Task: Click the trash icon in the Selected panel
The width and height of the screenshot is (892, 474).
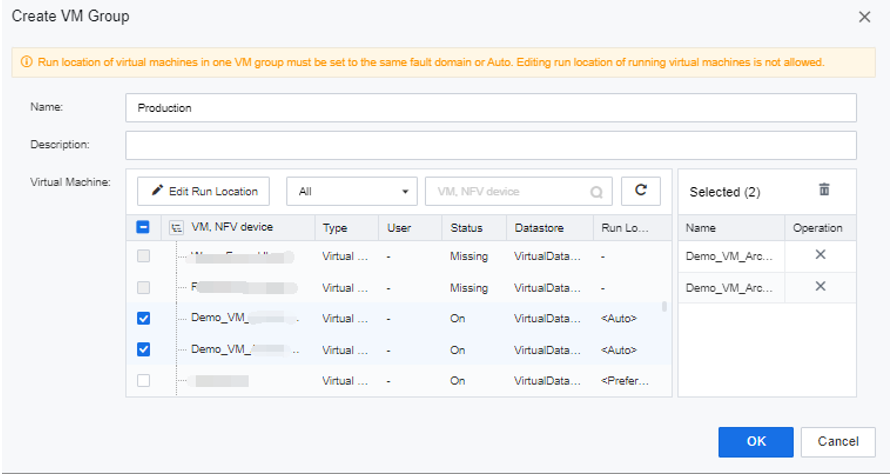Action: (x=824, y=189)
